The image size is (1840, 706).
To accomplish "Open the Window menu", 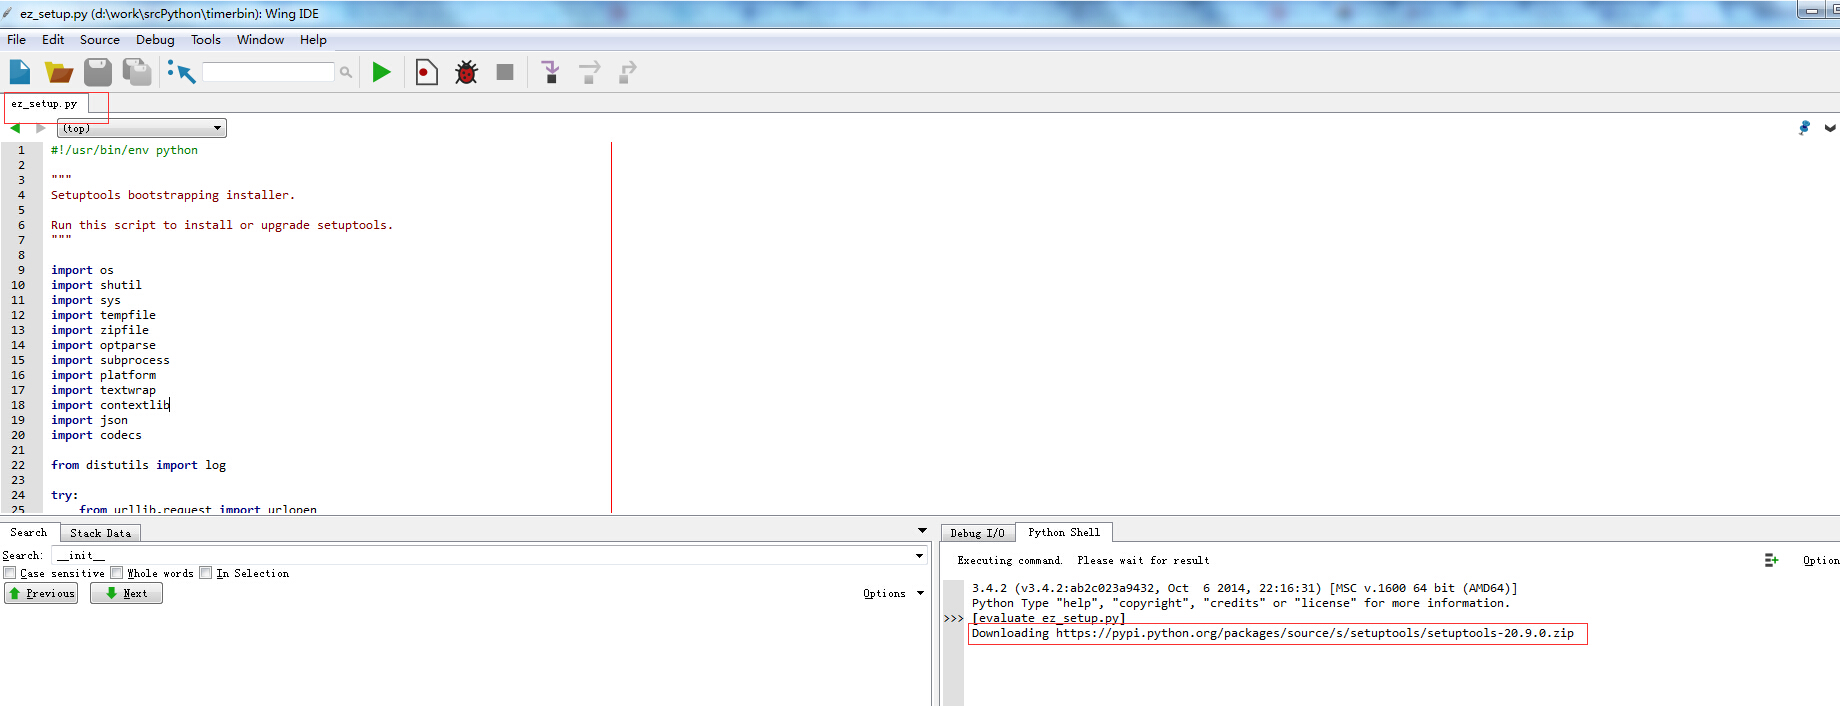I will pos(260,40).
